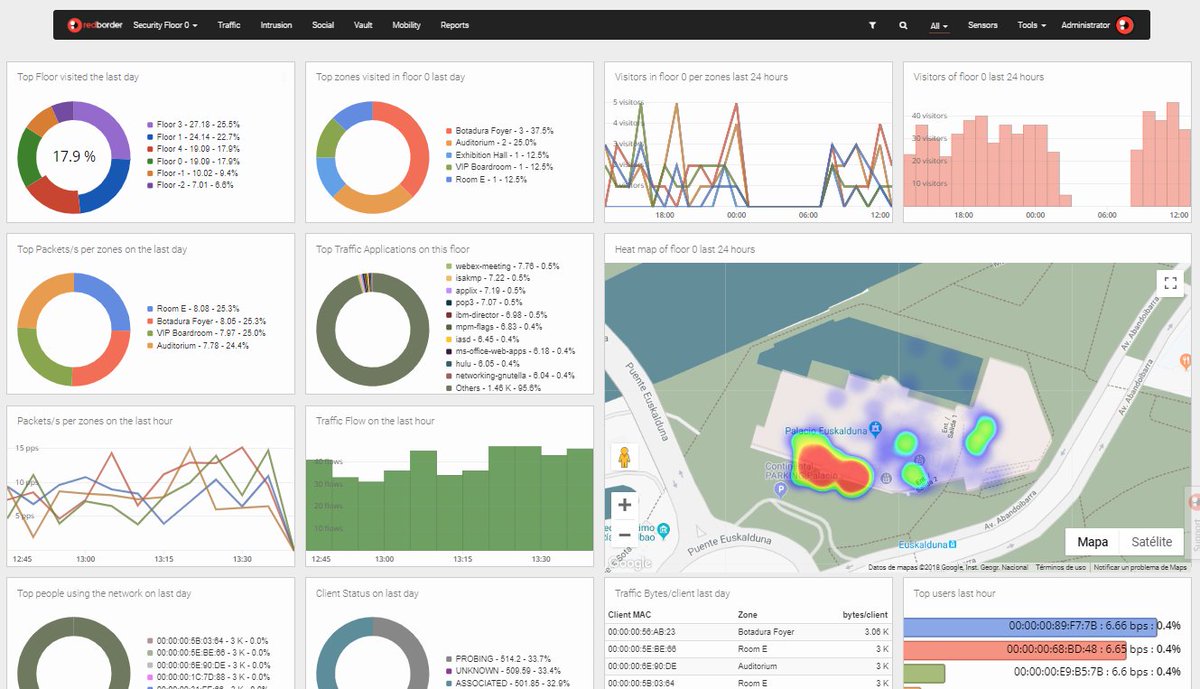This screenshot has height=689, width=1200.
Task: Toggle fullscreen view of heat map
Action: coord(1170,283)
